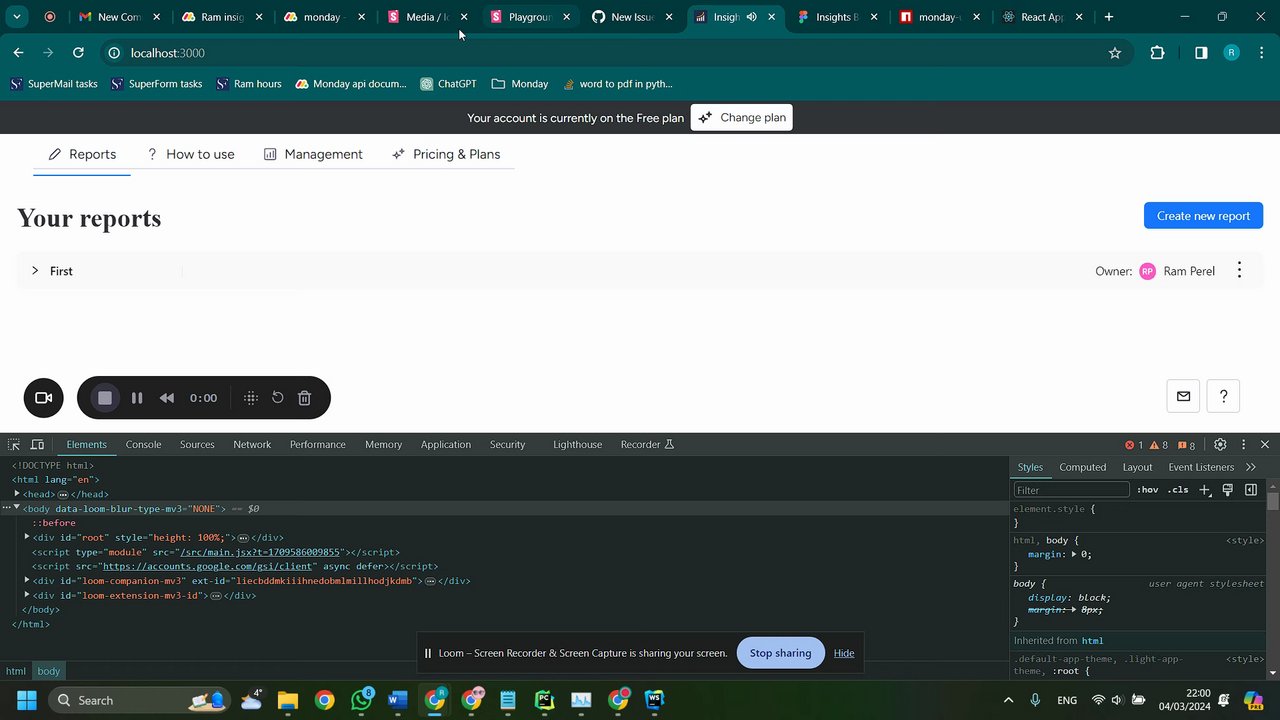The height and width of the screenshot is (720, 1280).
Task: Open the DevTools Application tab
Action: 446,445
